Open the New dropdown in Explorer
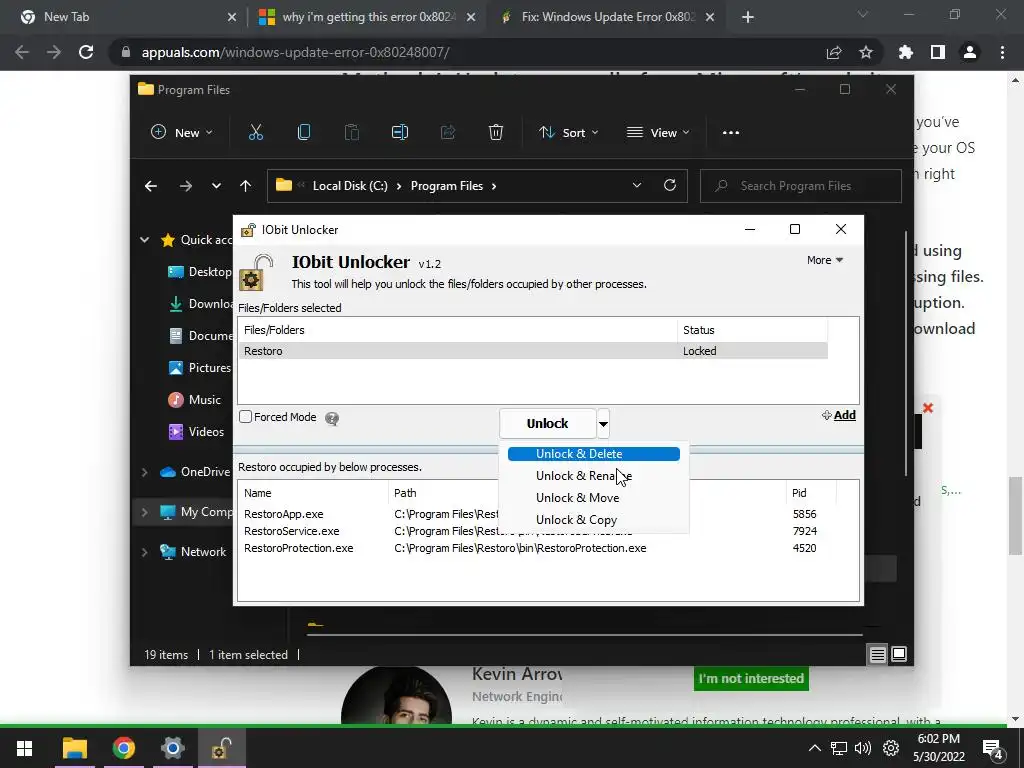The width and height of the screenshot is (1024, 768). pos(182,133)
